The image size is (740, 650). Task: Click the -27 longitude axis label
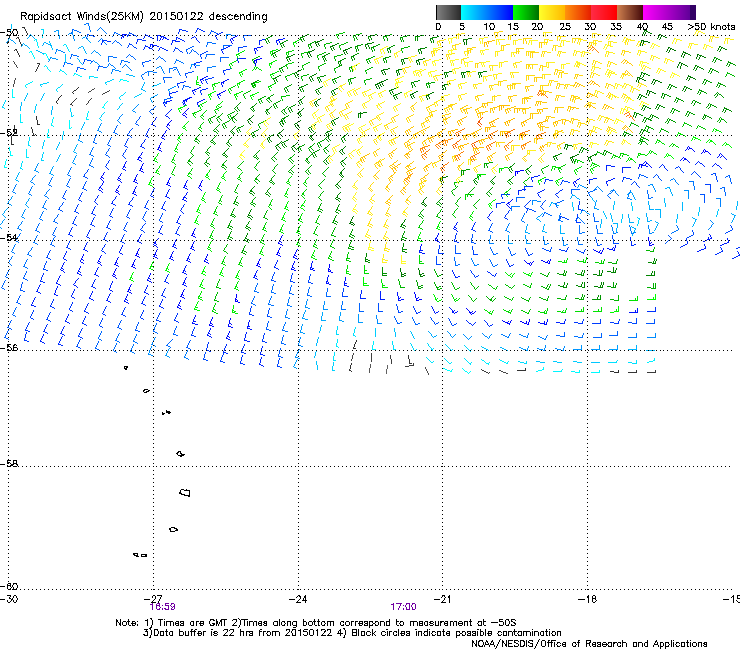click(153, 599)
